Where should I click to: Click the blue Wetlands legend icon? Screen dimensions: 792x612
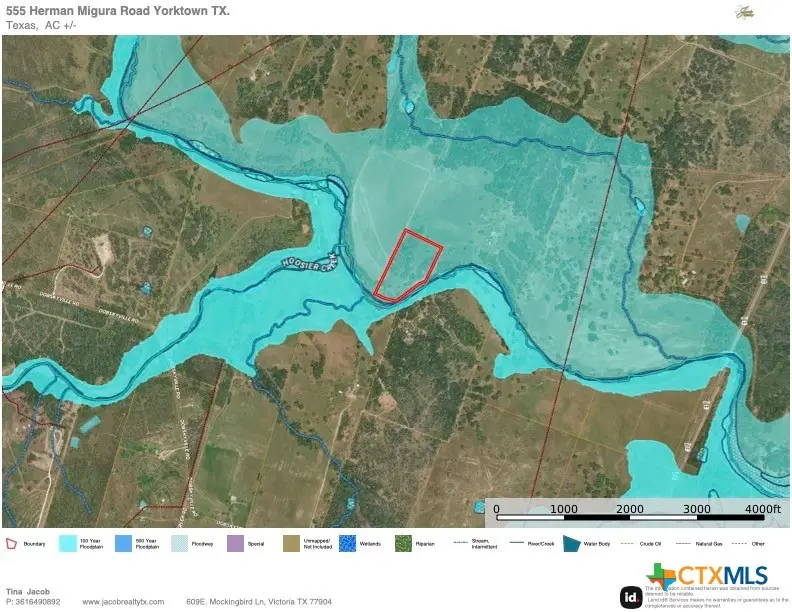[348, 544]
